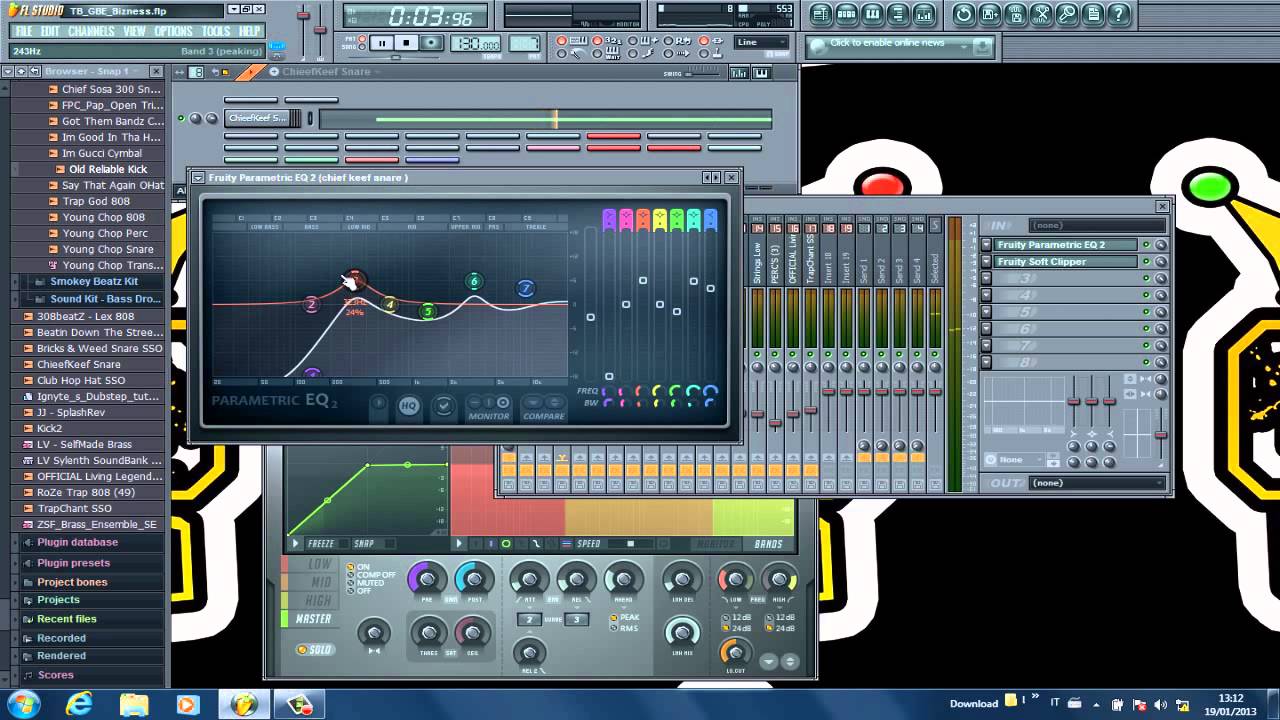This screenshot has width=1280, height=720.
Task: Click the question-mark help icon
Action: [x=1119, y=14]
